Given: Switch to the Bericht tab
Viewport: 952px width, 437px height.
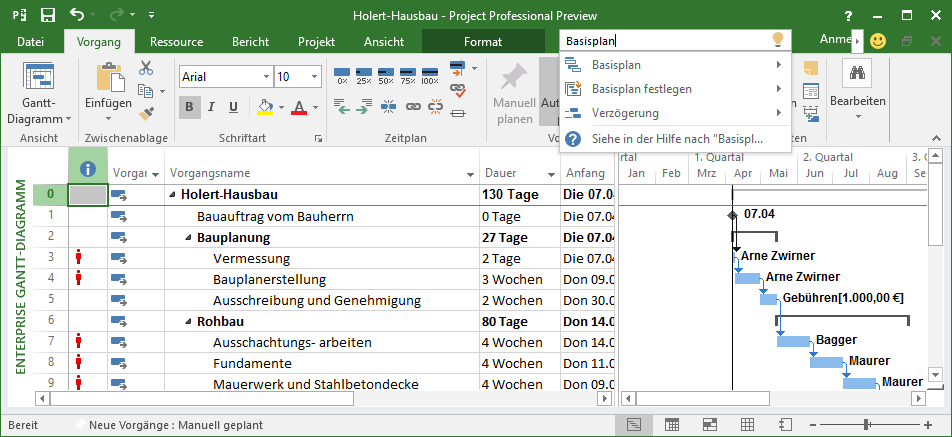Looking at the screenshot, I should pyautogui.click(x=250, y=41).
